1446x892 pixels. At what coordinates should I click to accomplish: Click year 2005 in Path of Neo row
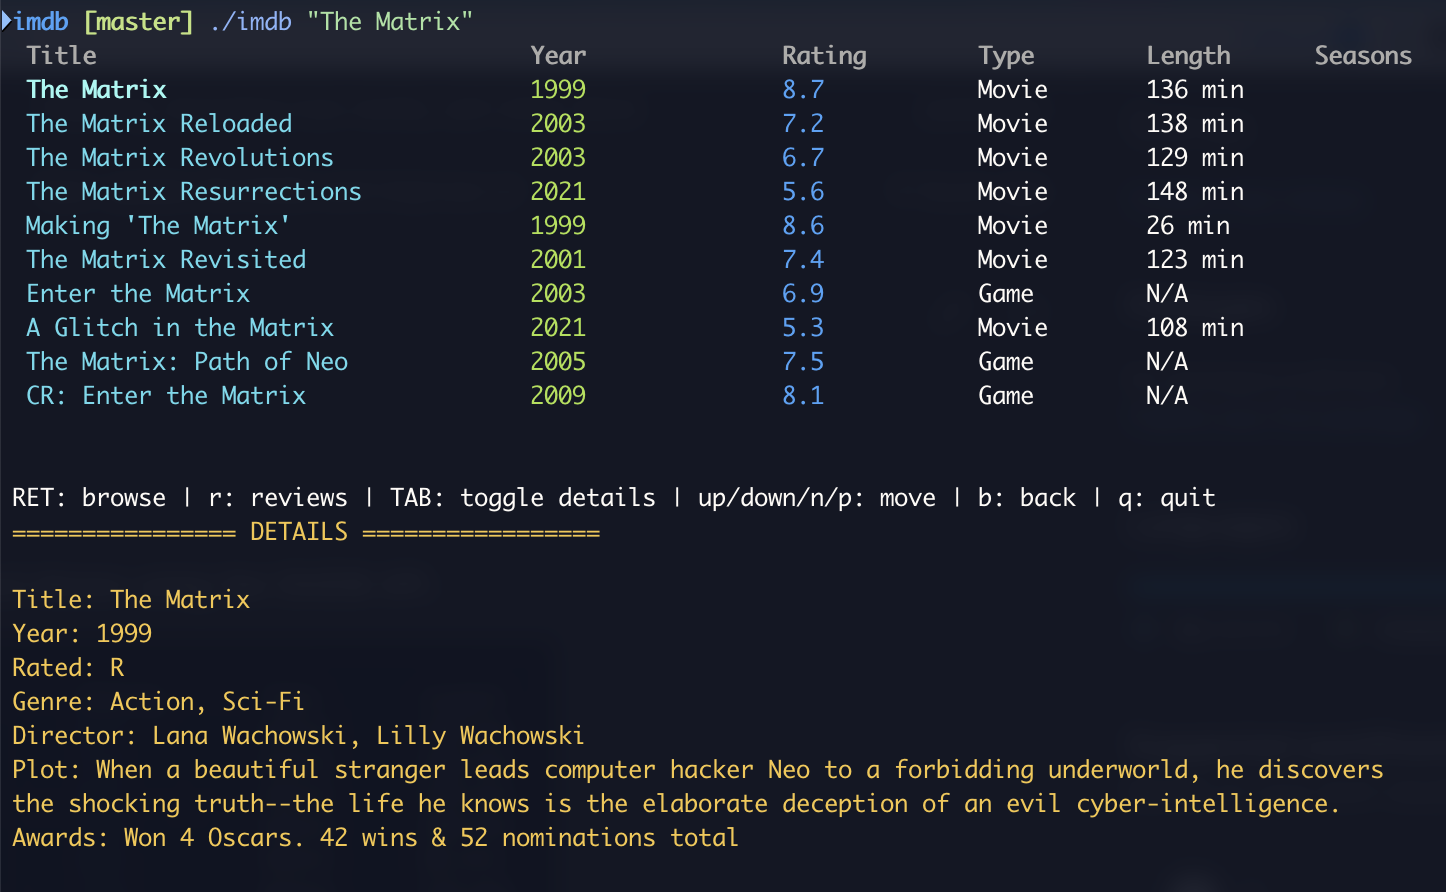point(558,361)
